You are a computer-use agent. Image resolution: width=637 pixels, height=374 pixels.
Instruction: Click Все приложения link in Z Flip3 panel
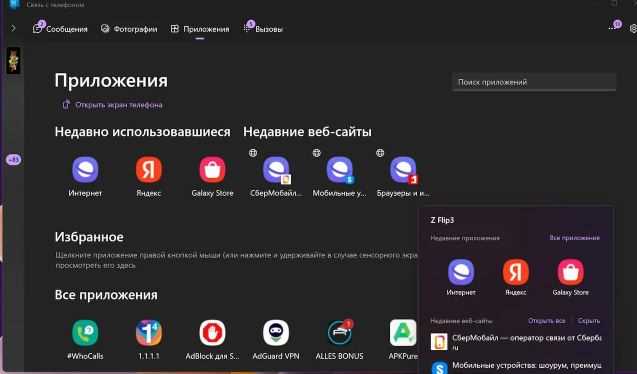[x=574, y=238]
